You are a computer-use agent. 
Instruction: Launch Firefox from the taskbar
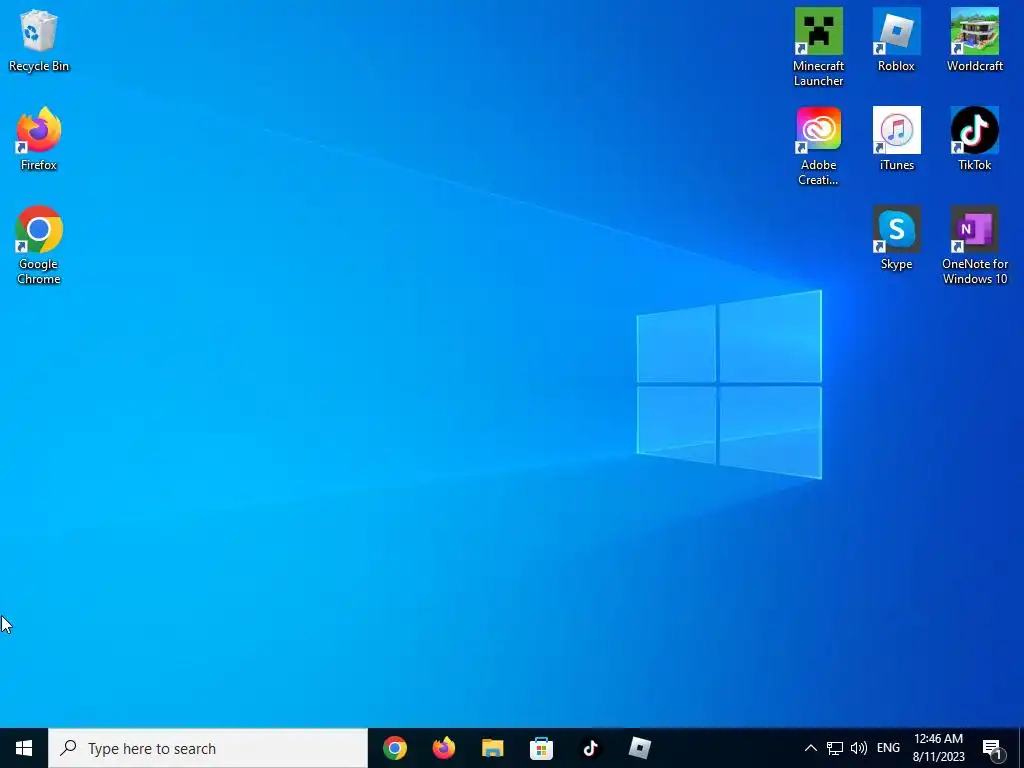tap(443, 748)
